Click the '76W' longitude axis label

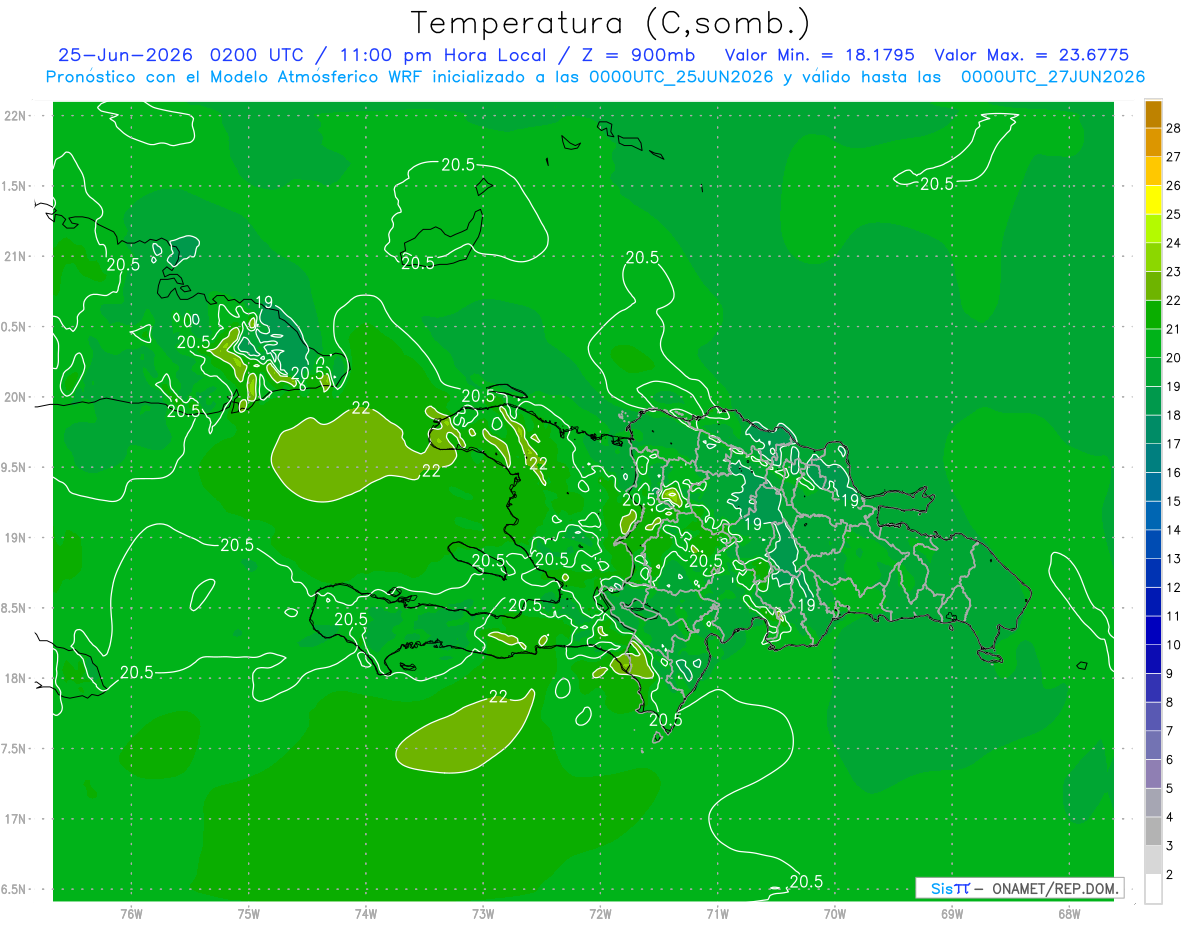pyautogui.click(x=131, y=914)
